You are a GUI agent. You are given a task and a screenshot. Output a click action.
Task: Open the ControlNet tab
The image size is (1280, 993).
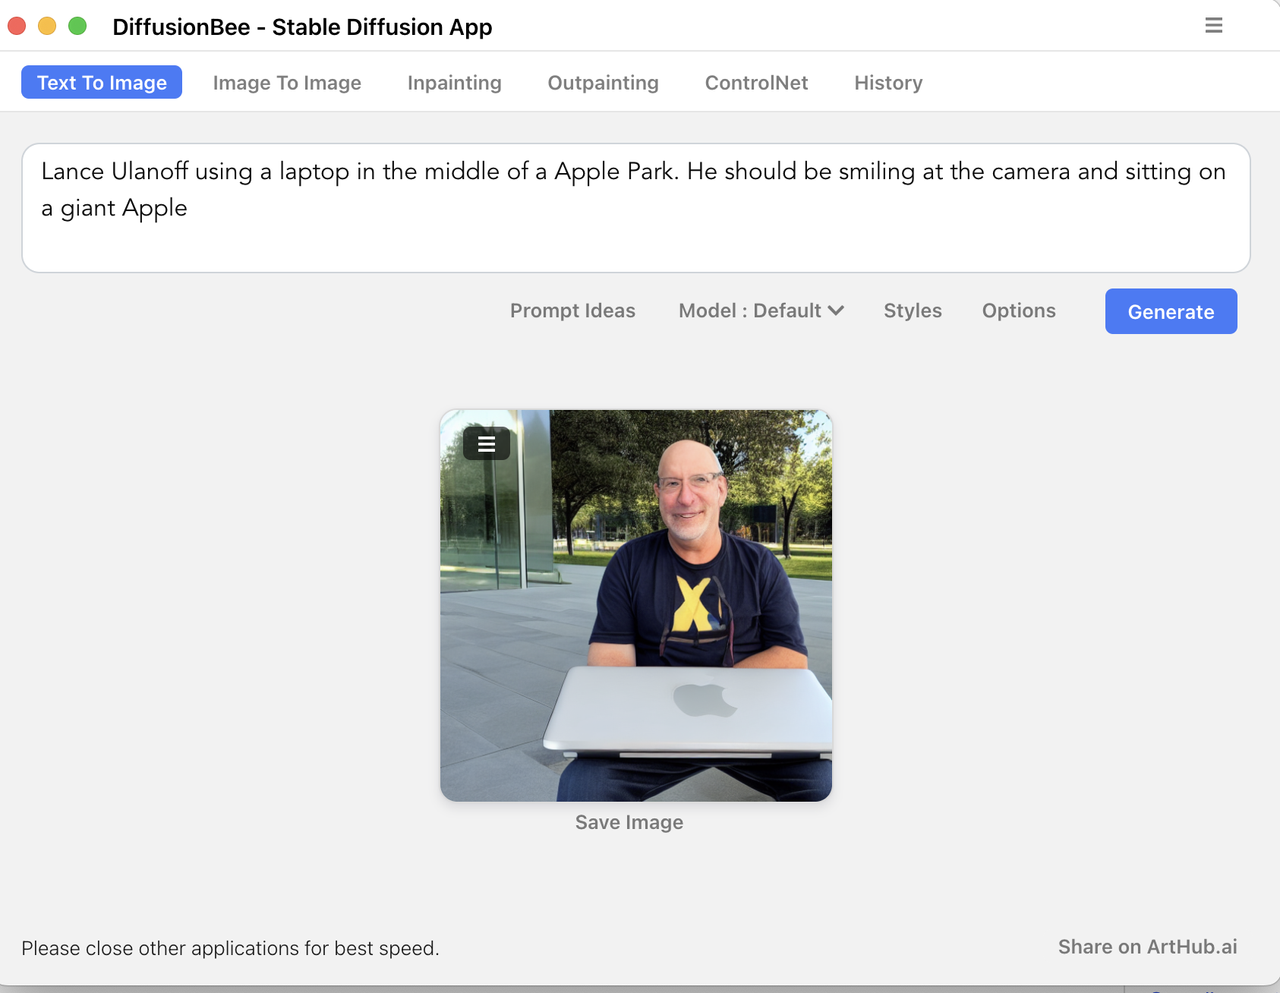coord(756,83)
